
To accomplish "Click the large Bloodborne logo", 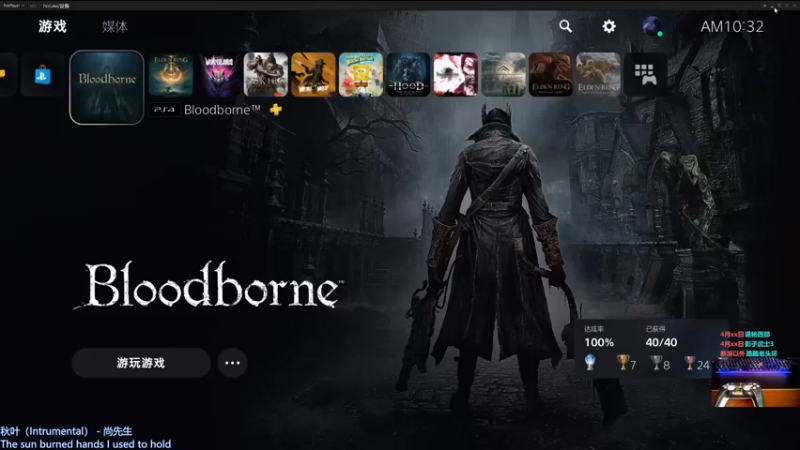I will coord(210,285).
